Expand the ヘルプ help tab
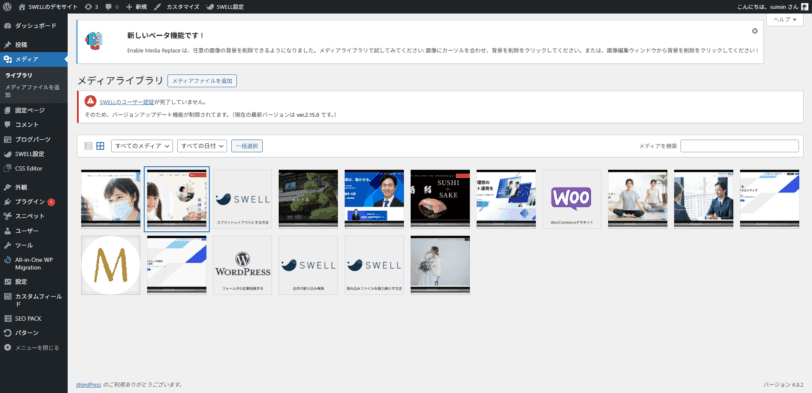 click(x=785, y=19)
